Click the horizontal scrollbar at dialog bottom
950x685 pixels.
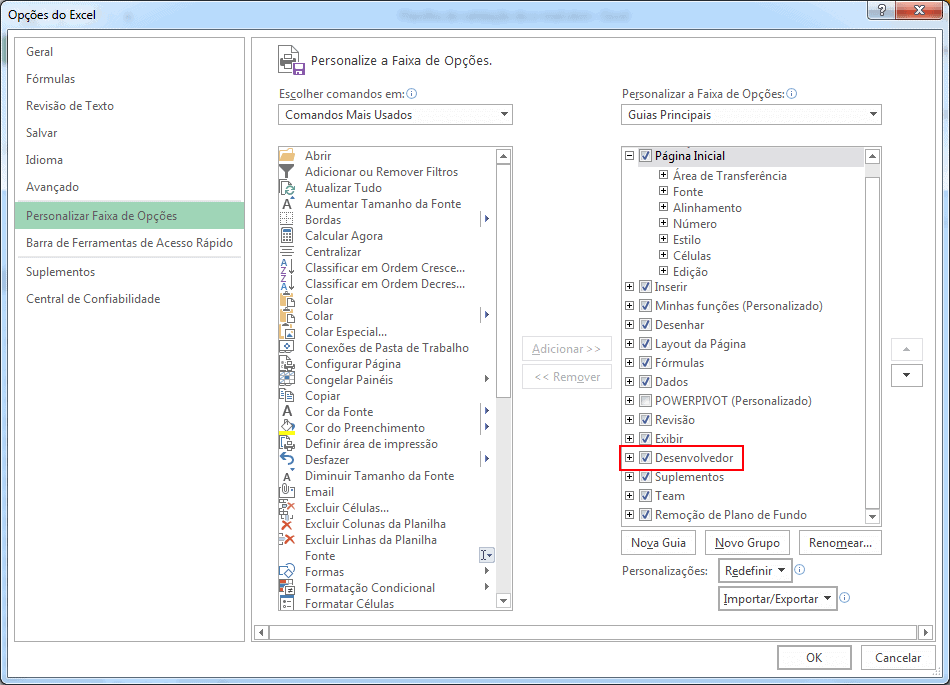[x=590, y=632]
